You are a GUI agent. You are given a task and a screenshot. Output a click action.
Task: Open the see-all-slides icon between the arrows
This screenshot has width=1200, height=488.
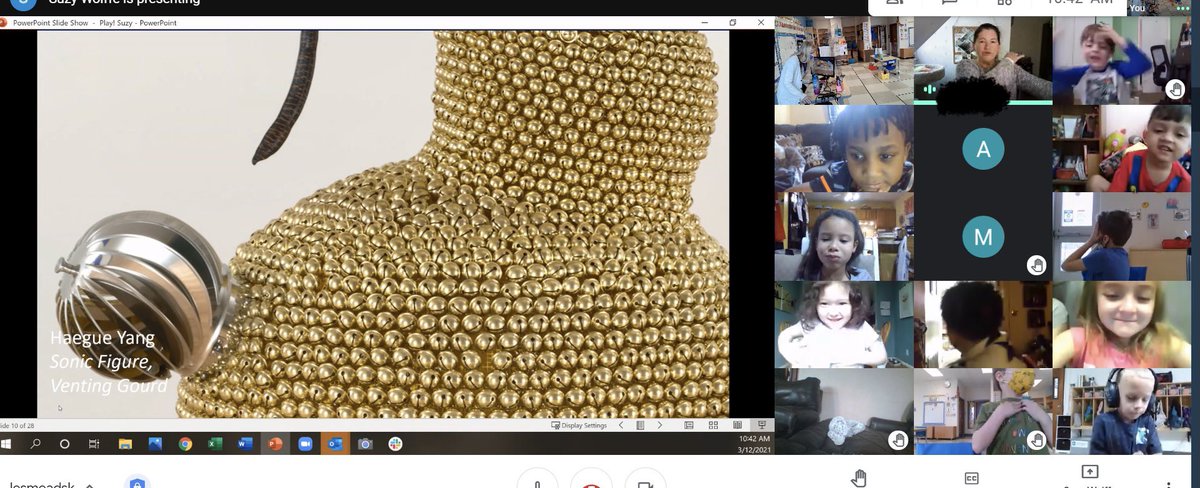[640, 425]
